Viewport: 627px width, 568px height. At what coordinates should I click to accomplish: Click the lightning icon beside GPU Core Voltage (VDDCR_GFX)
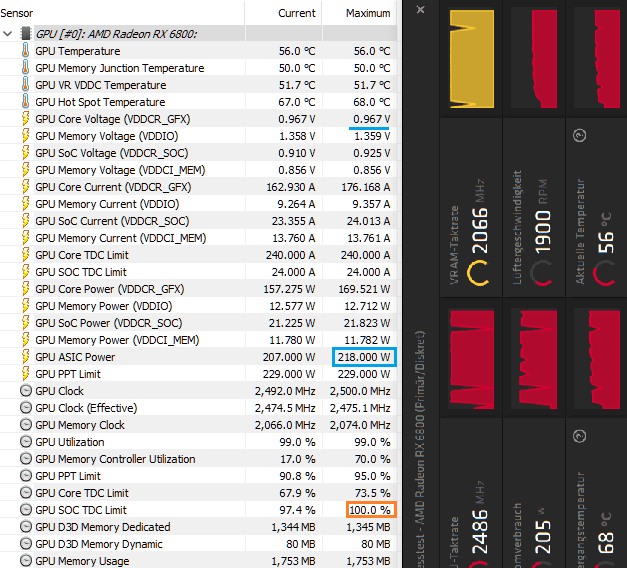click(26, 119)
